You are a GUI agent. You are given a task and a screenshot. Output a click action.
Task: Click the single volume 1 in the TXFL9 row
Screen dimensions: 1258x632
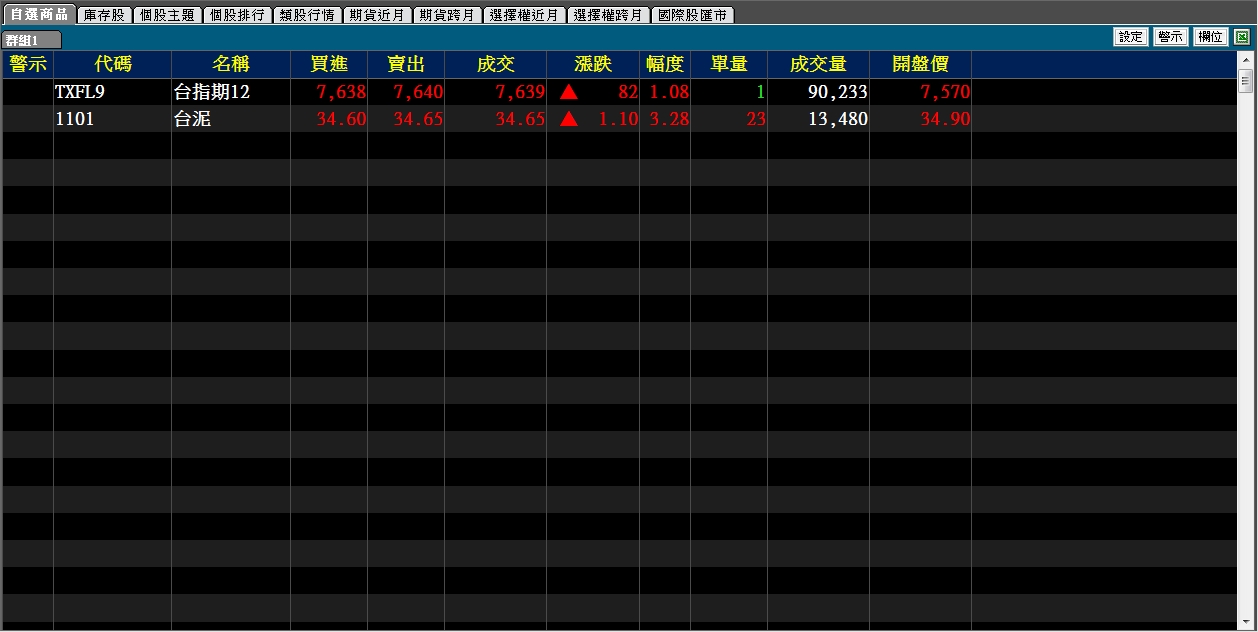pyautogui.click(x=760, y=92)
